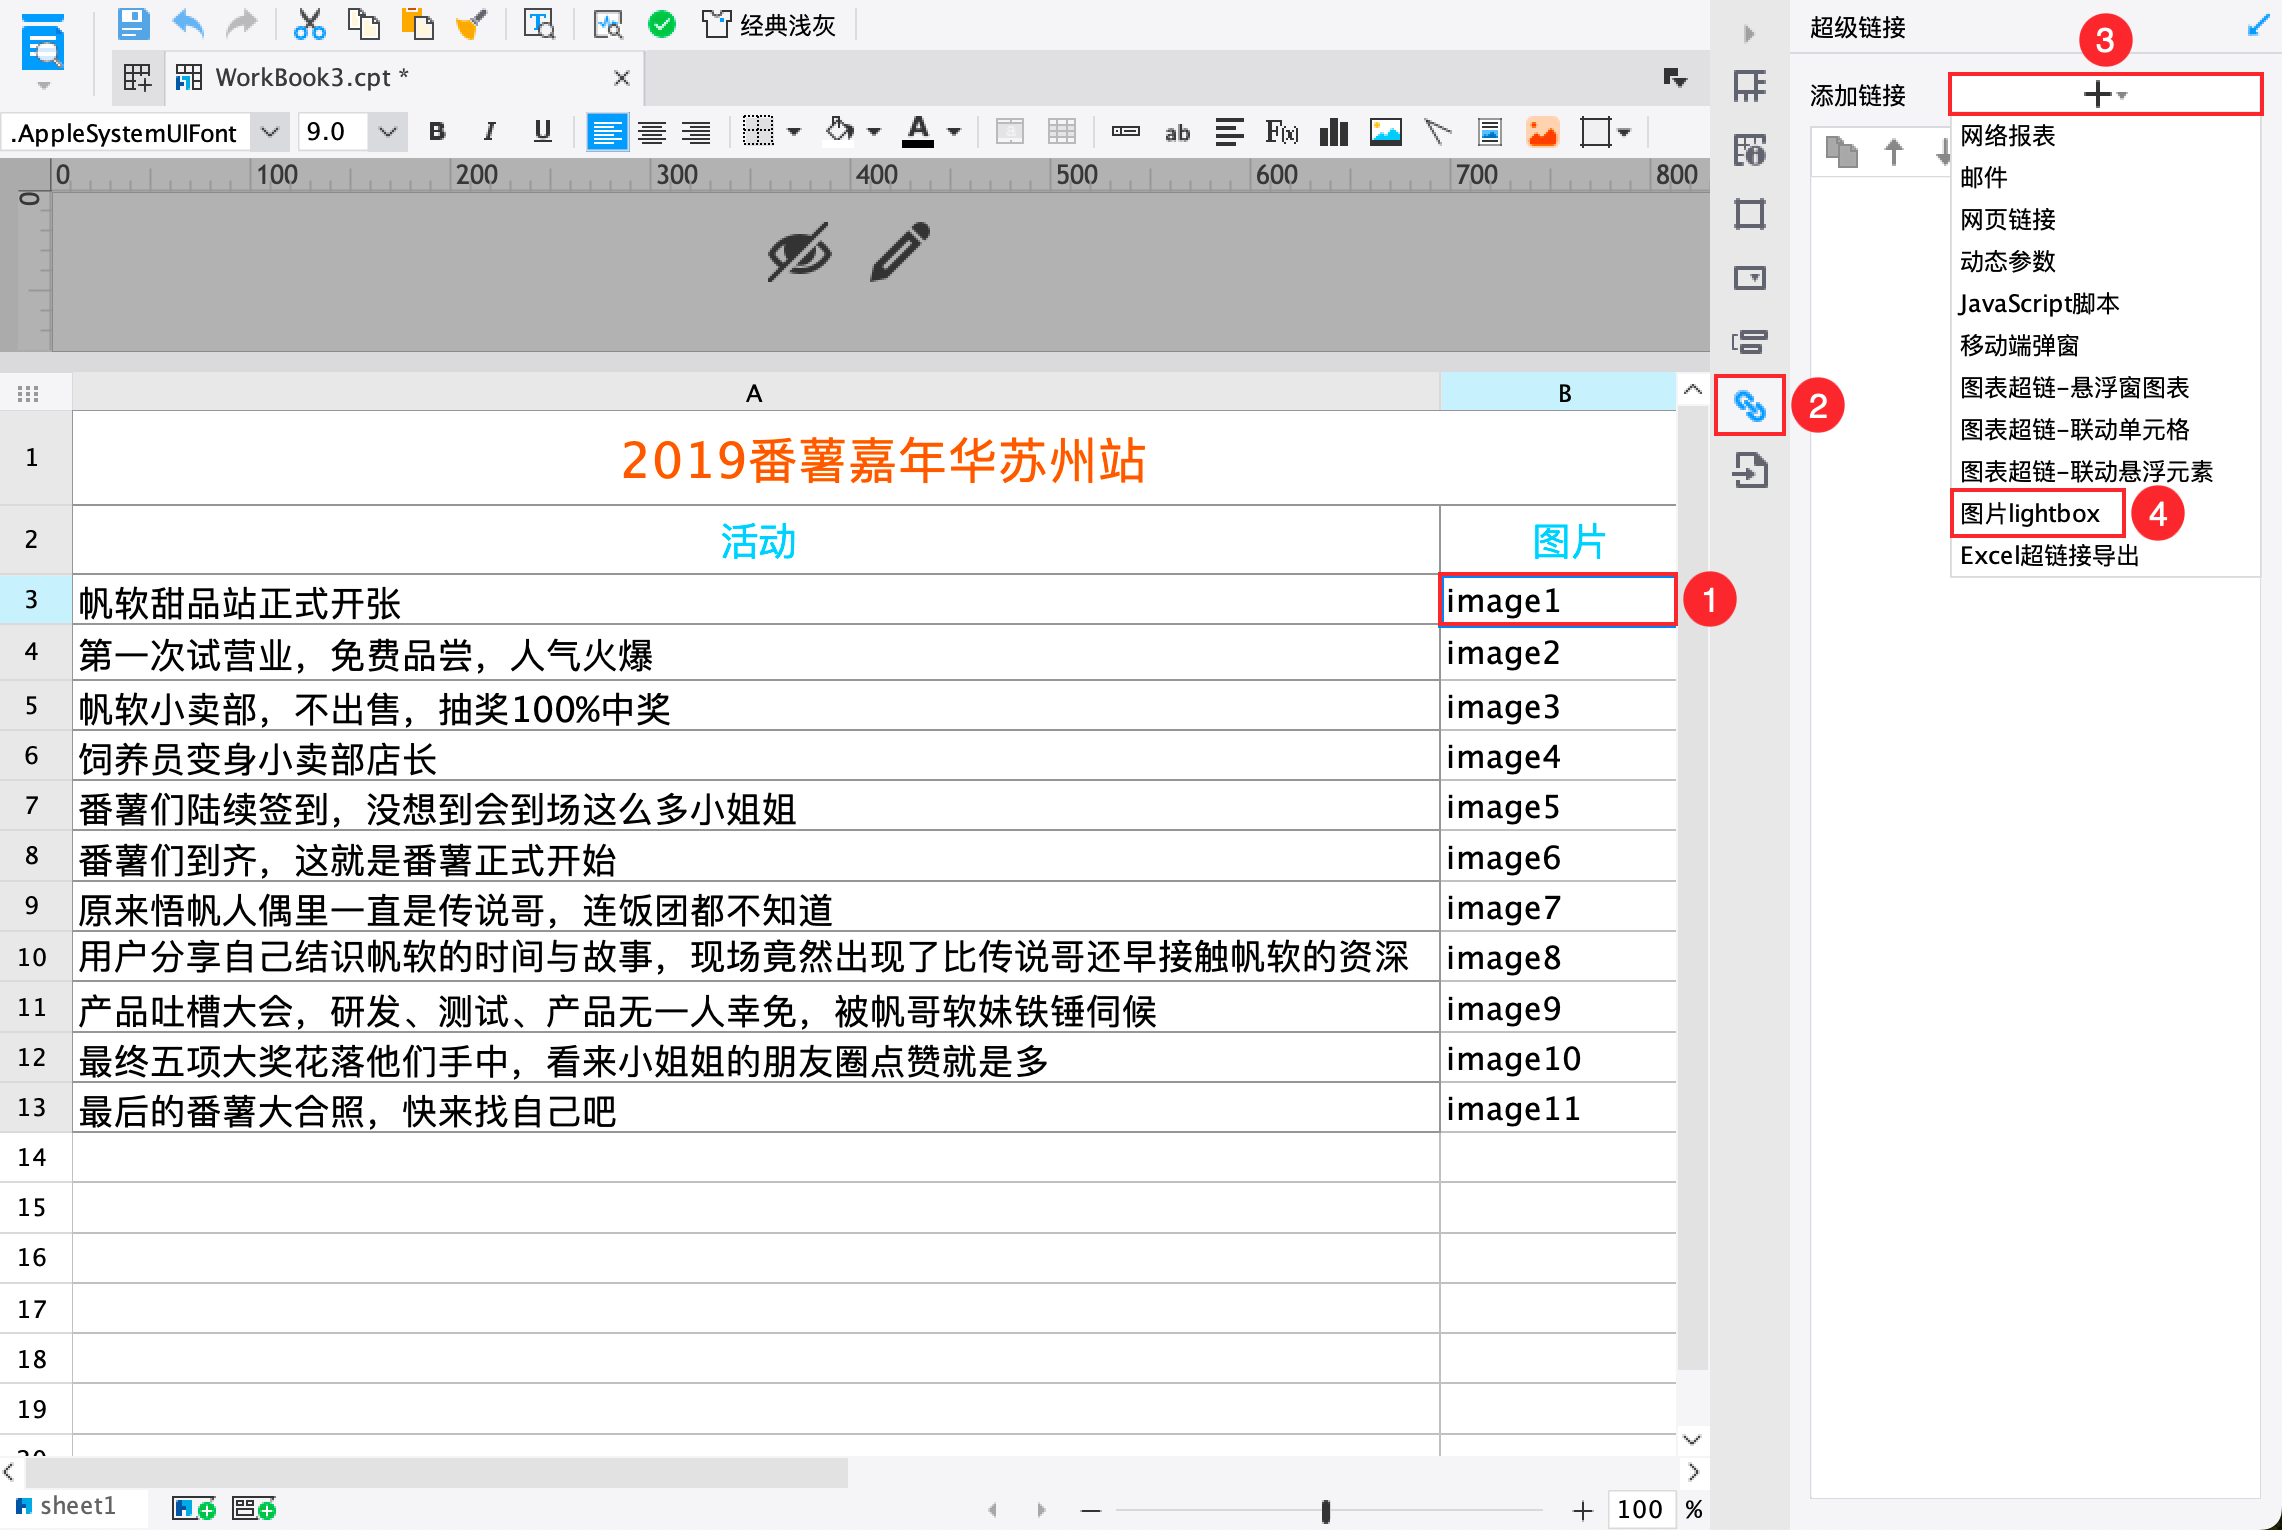Click the Save icon in top toolbar
The width and height of the screenshot is (2282, 1530).
click(133, 24)
